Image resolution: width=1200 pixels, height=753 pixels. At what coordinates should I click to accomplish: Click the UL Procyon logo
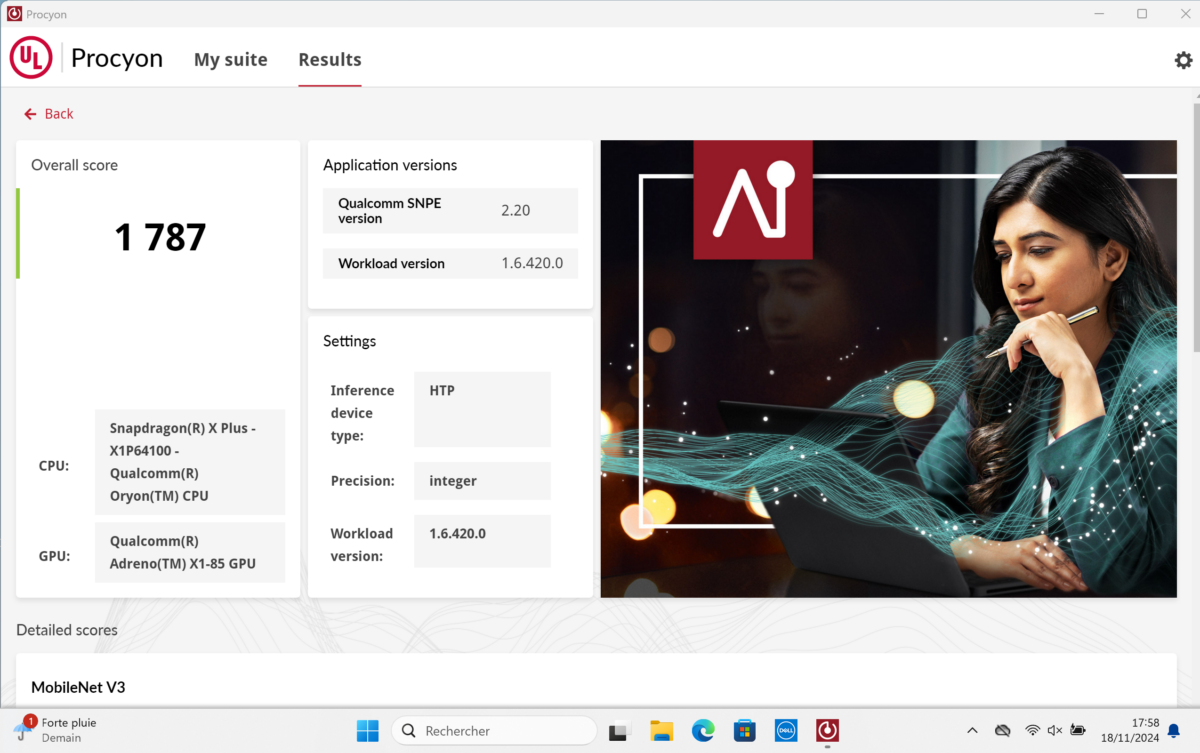pos(31,59)
